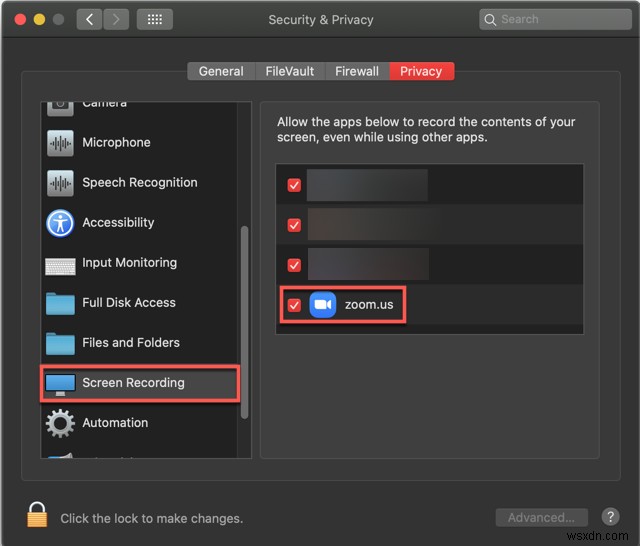Click the Automation gear icon

point(60,423)
